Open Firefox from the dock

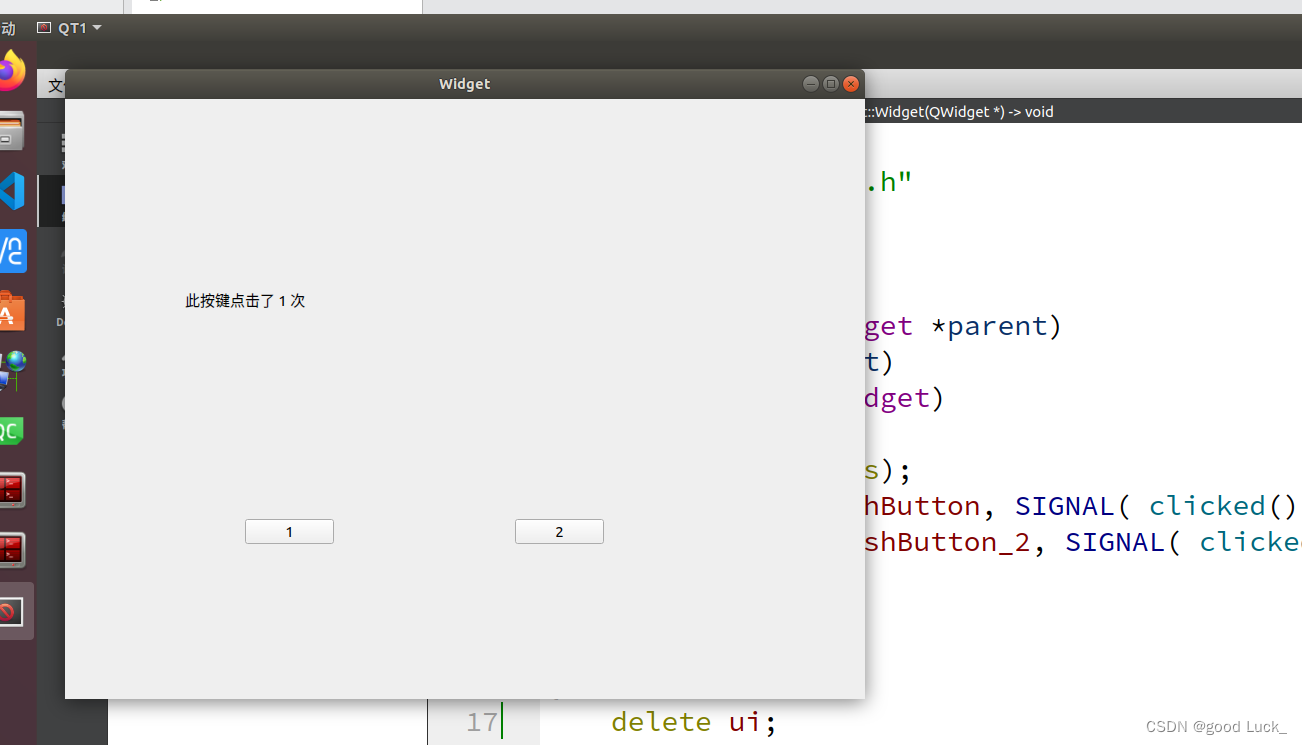[10, 71]
